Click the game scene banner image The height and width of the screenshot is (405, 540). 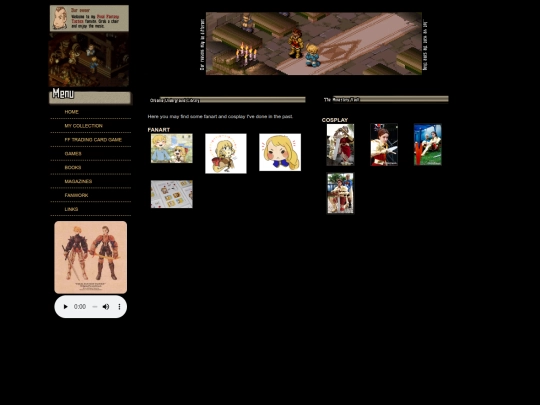314,43
